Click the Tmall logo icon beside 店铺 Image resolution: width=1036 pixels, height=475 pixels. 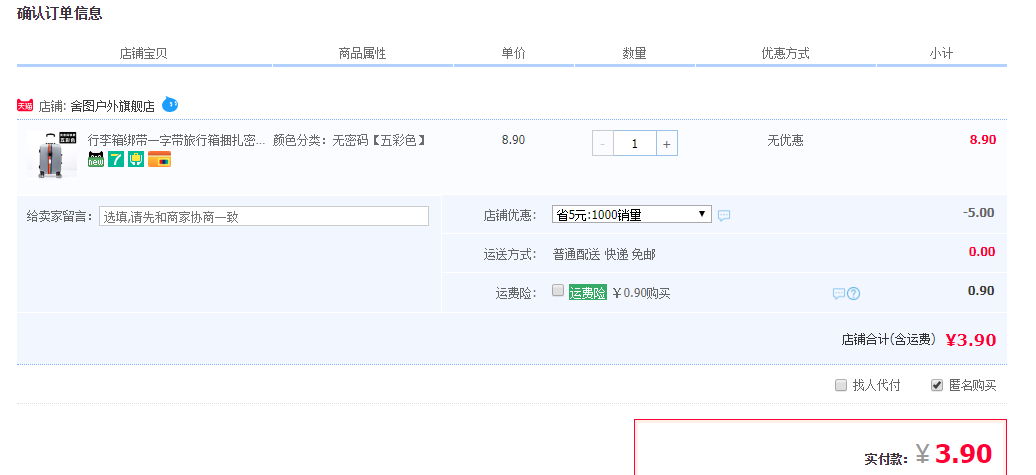25,106
